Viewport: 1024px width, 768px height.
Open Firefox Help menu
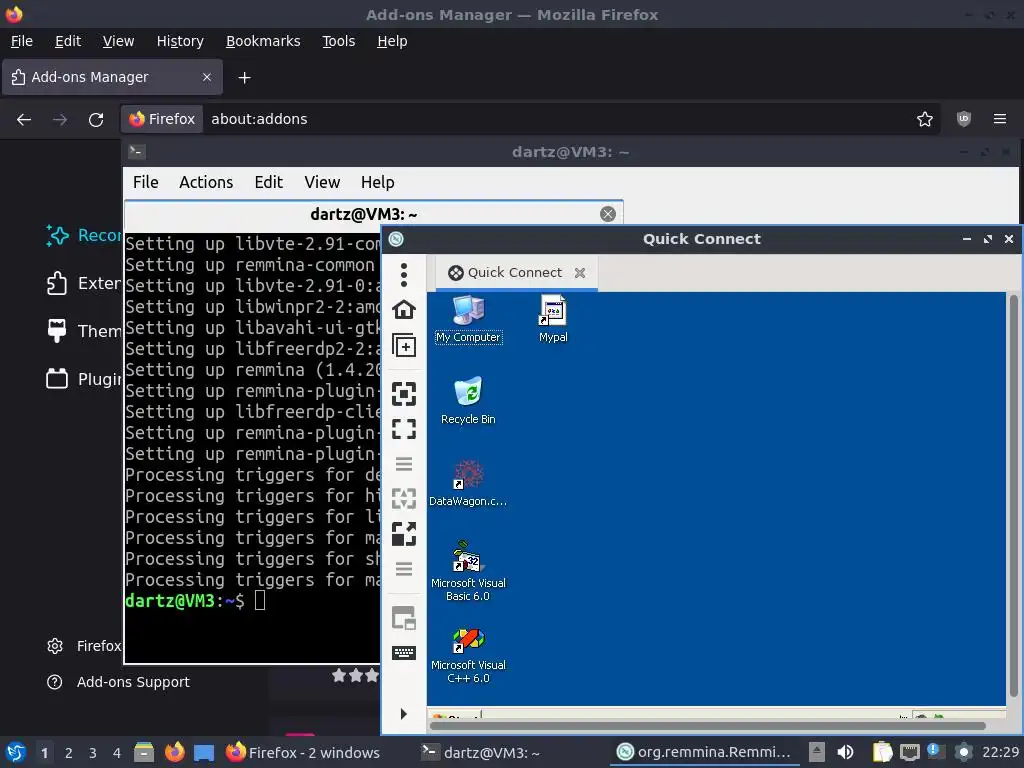pos(392,41)
